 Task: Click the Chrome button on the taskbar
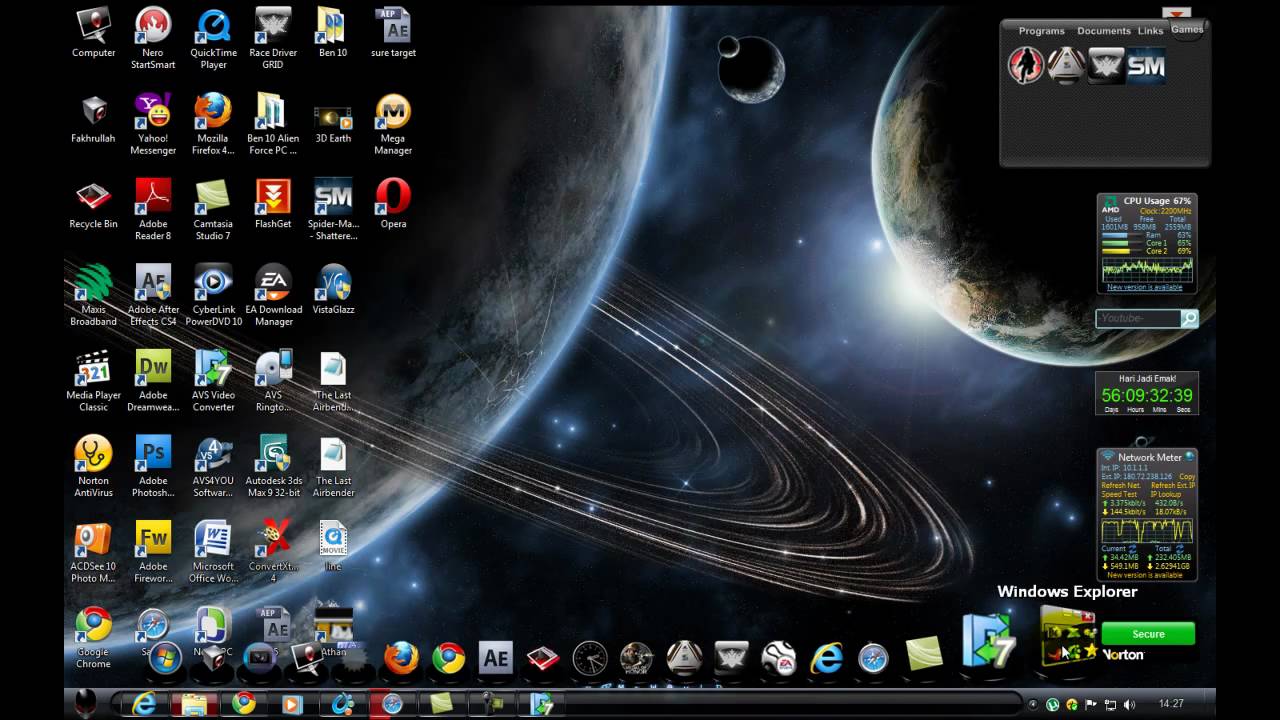(x=243, y=704)
